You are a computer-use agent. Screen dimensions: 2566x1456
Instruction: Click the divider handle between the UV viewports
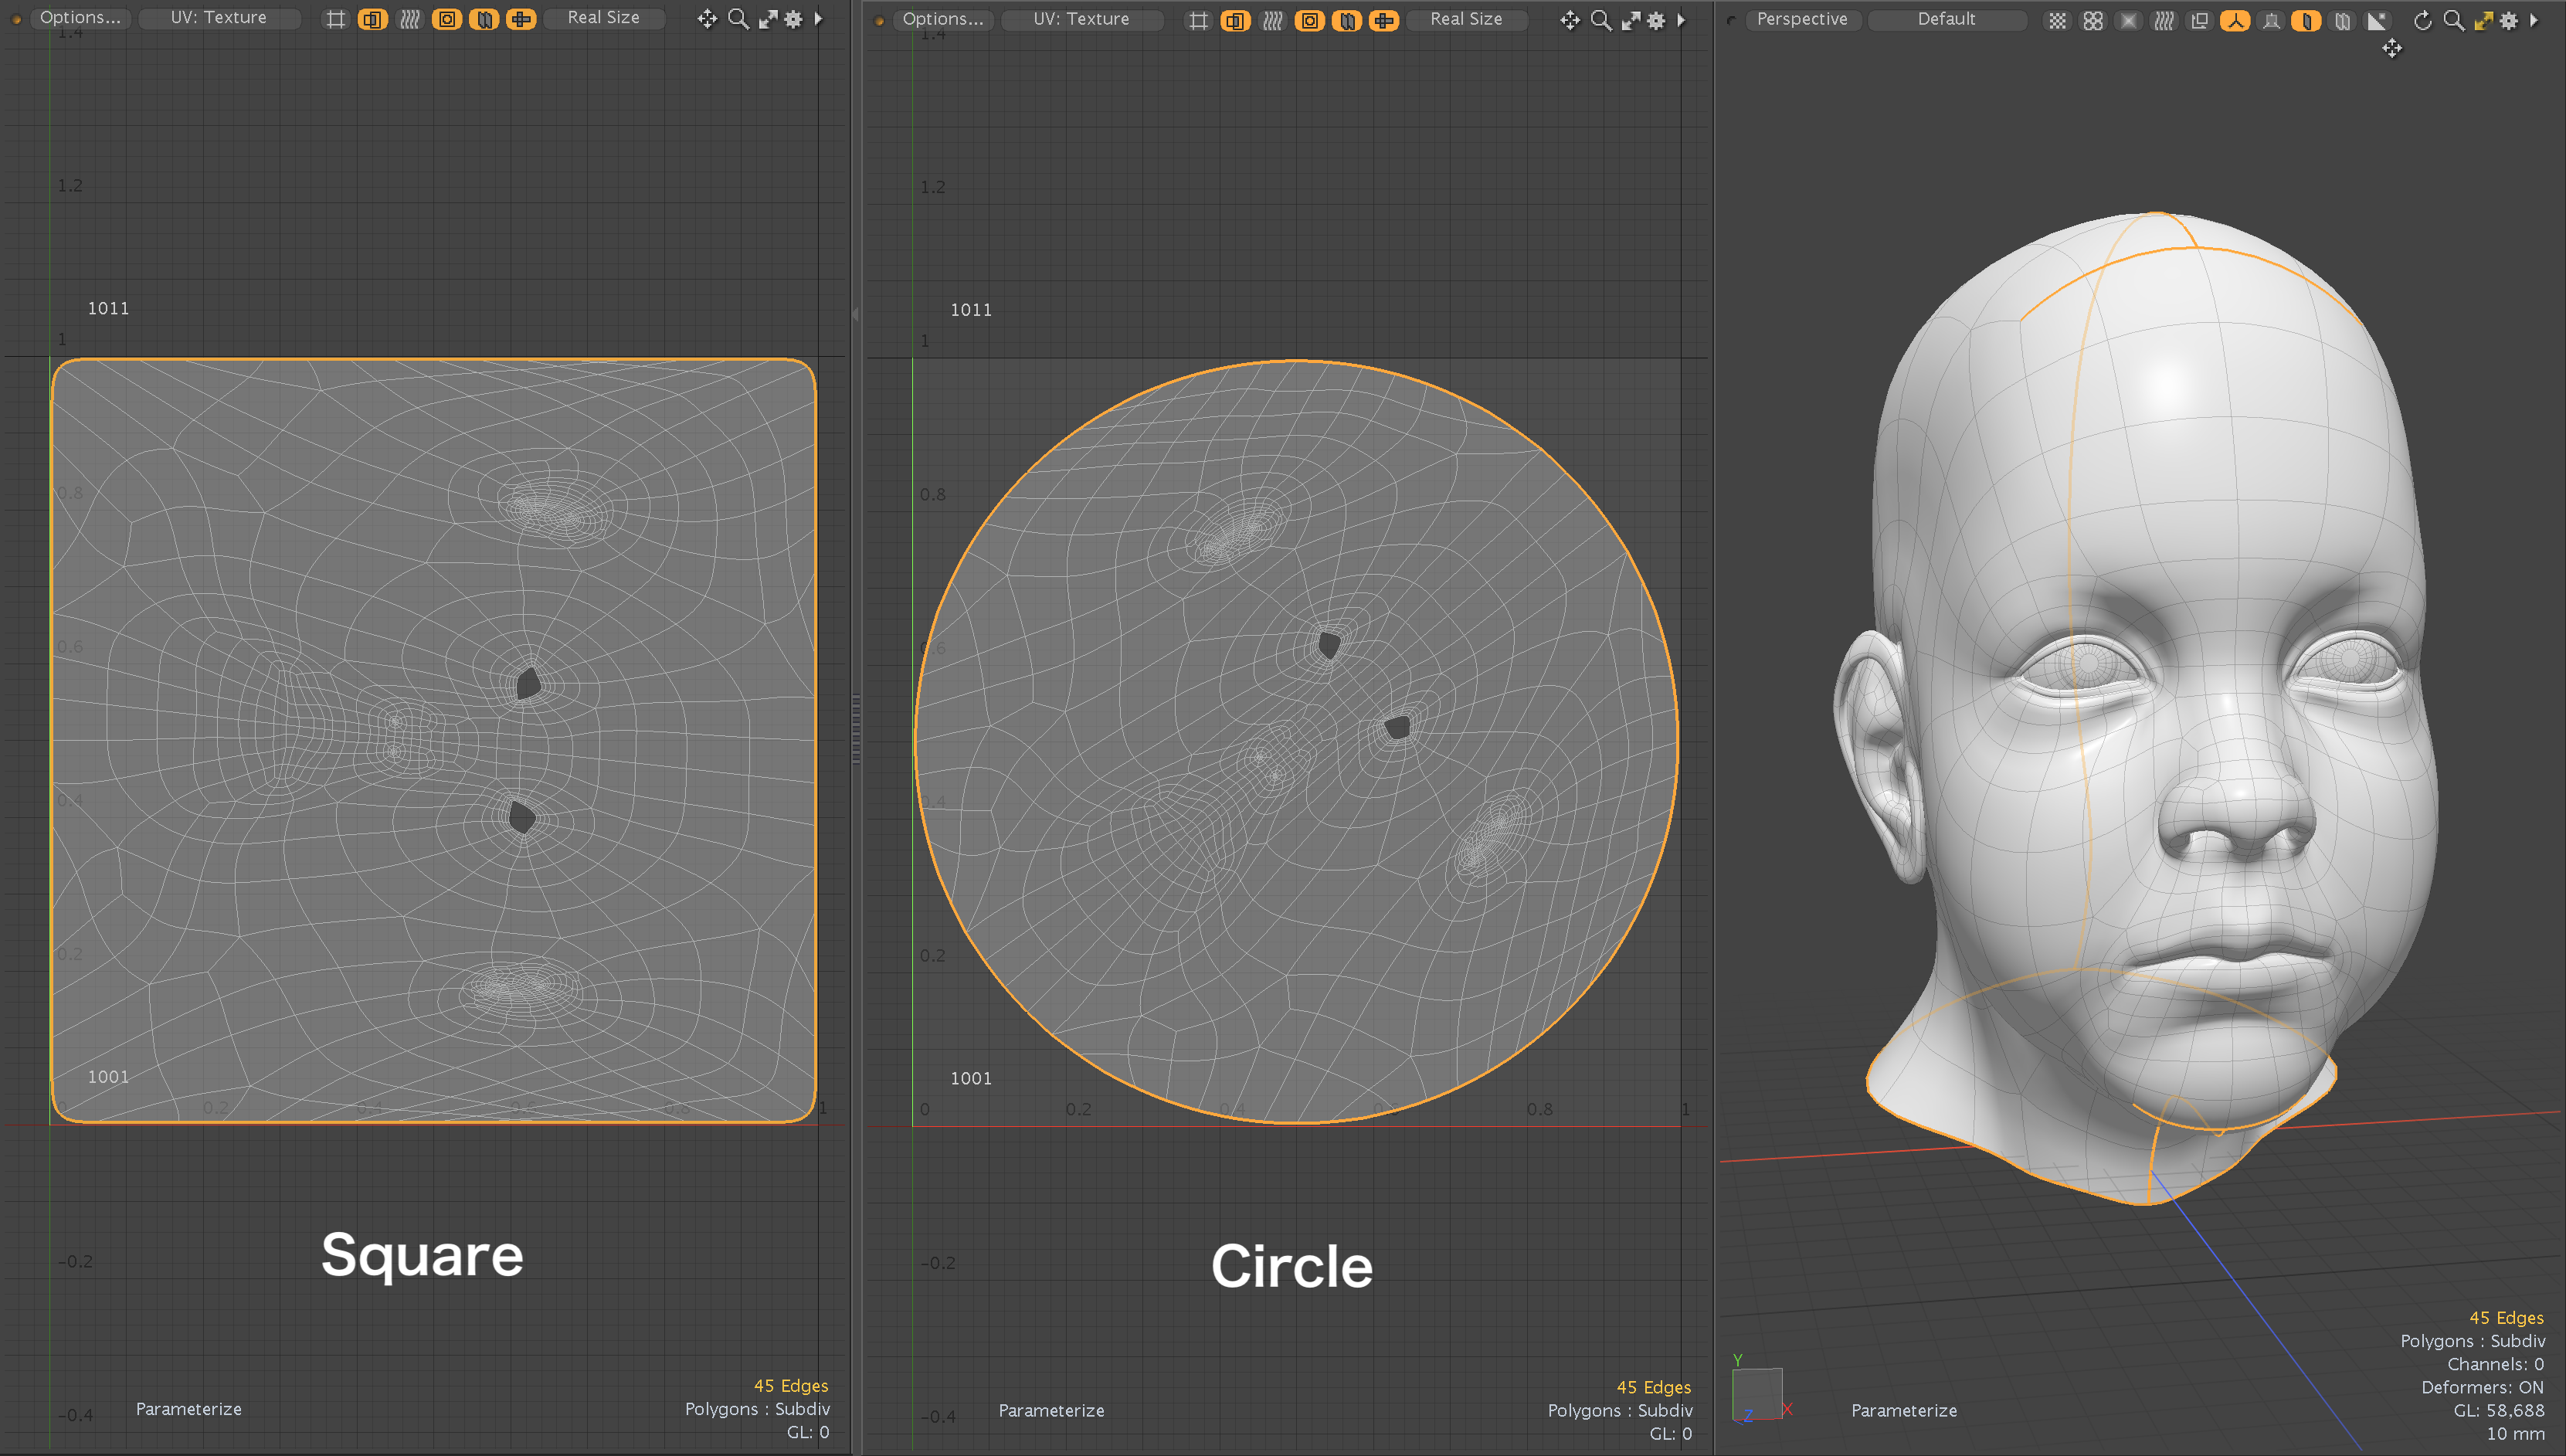(x=856, y=730)
